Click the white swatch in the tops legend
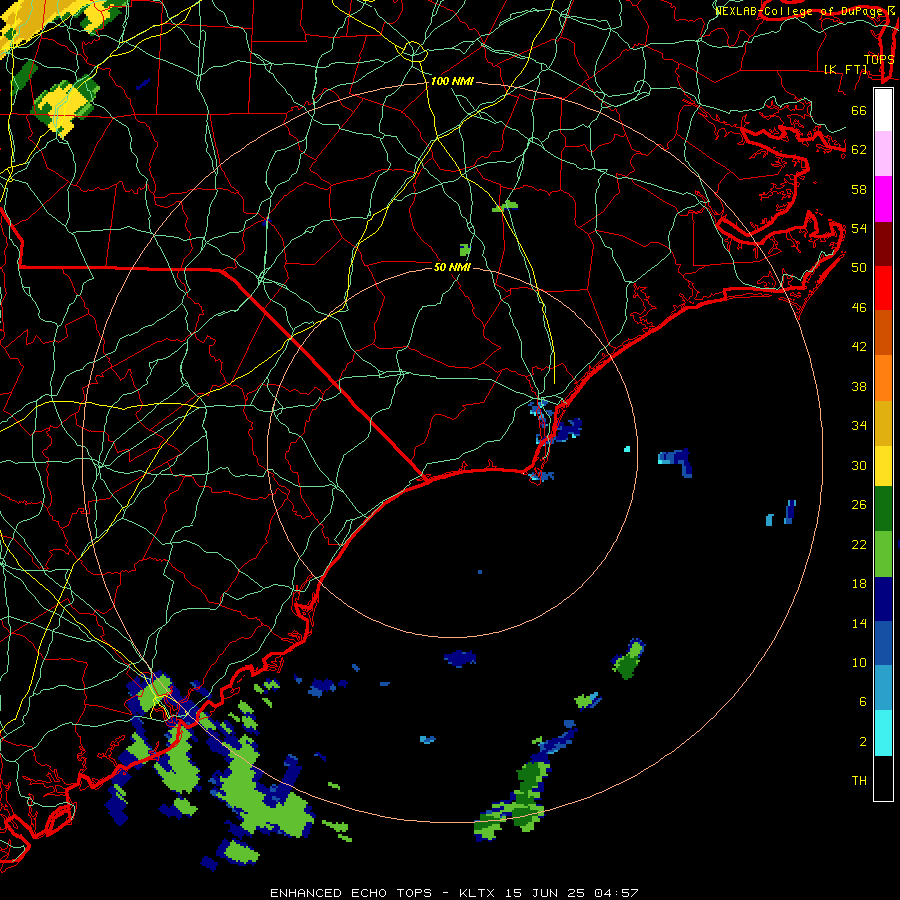 (883, 110)
